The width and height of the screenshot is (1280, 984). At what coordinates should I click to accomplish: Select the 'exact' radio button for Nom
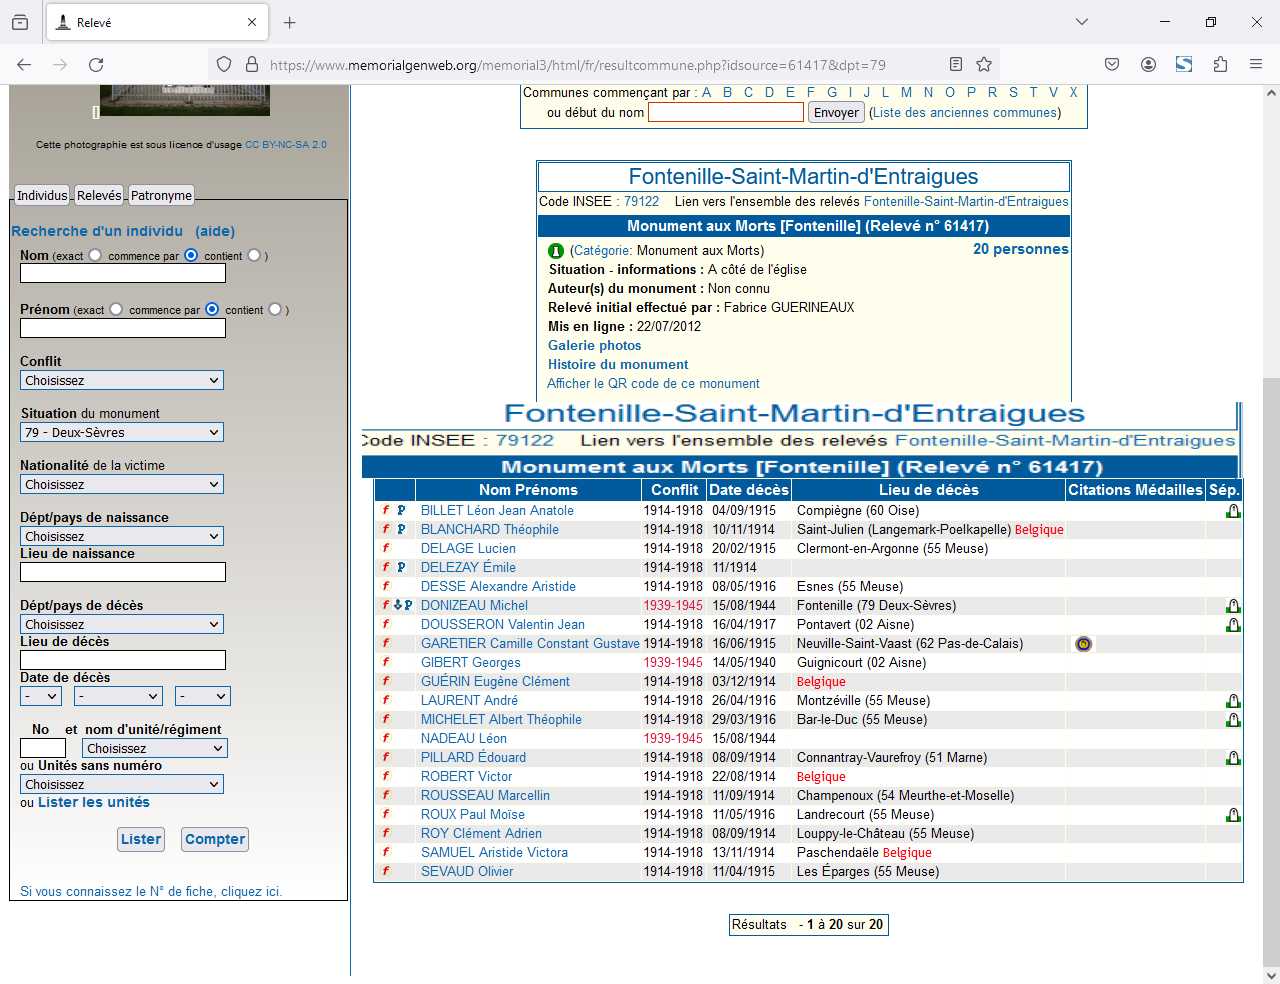pos(95,255)
